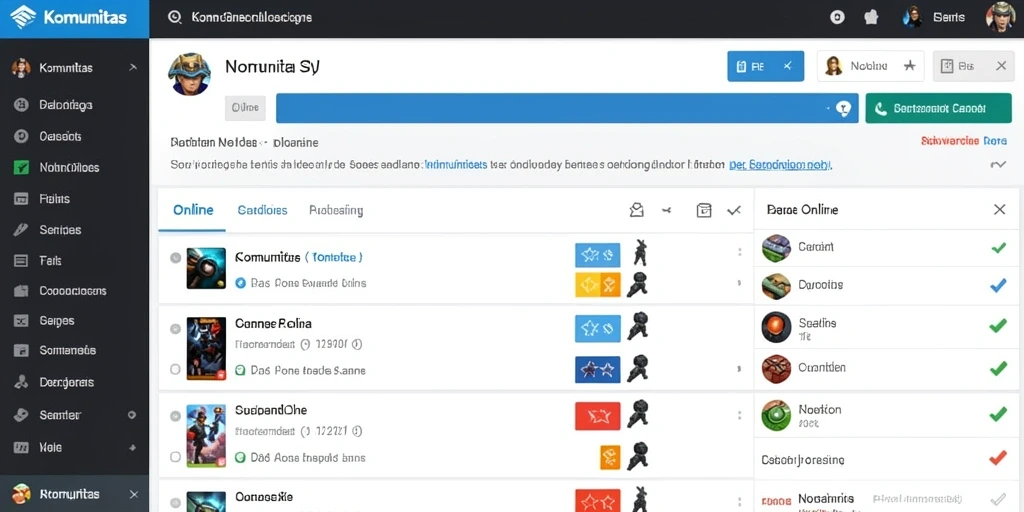
Task: Follow the blue Intmuniticats link in the description
Action: [456, 165]
